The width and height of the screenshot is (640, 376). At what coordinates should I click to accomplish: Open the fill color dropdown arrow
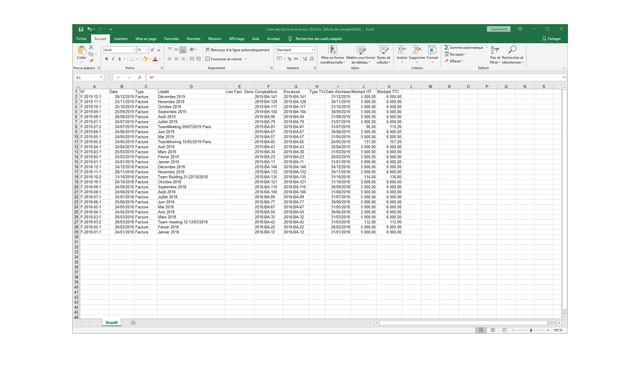[149, 59]
